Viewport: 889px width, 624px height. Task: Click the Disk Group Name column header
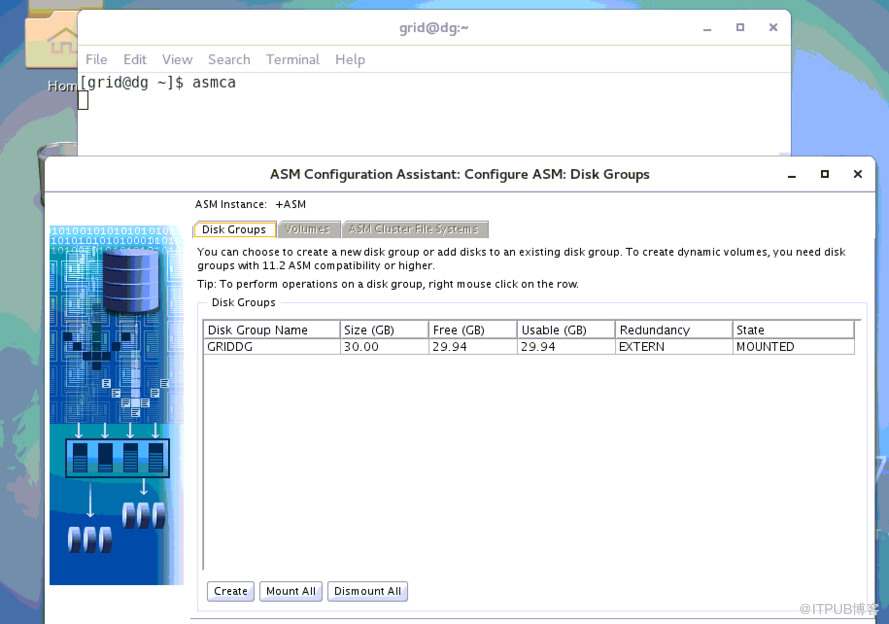point(272,330)
